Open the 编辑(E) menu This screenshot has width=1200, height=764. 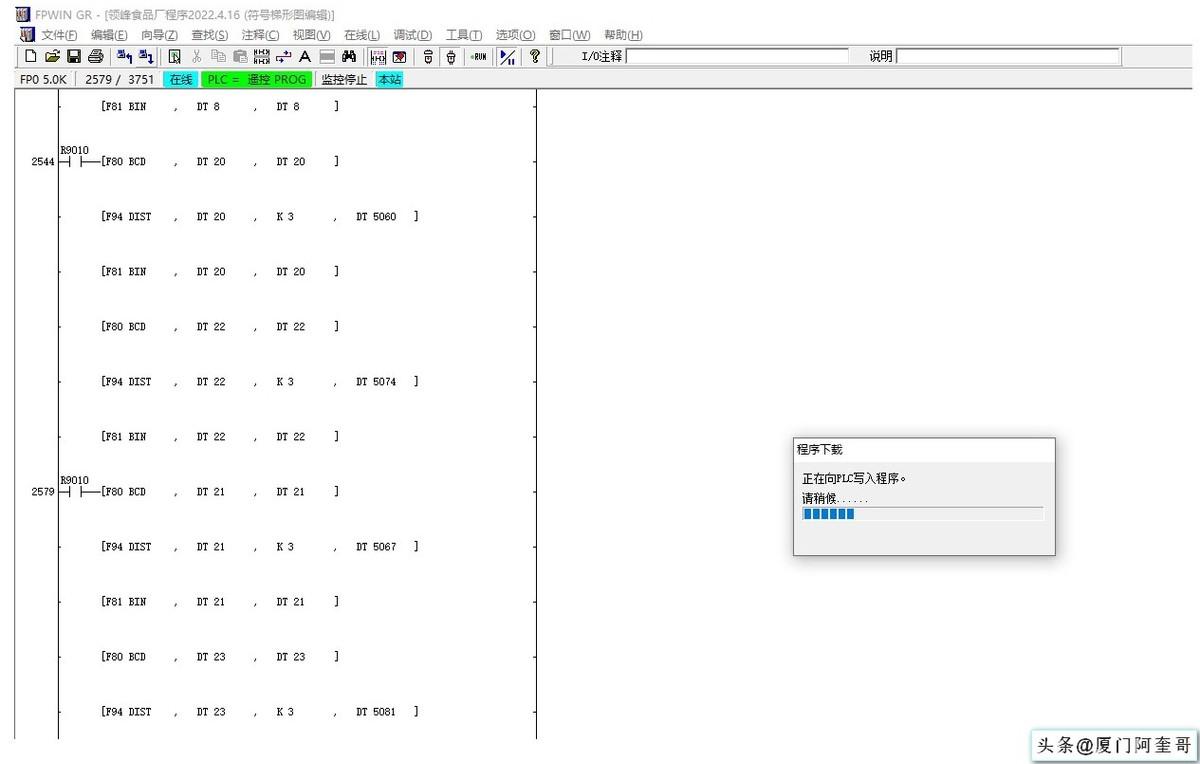[109, 35]
